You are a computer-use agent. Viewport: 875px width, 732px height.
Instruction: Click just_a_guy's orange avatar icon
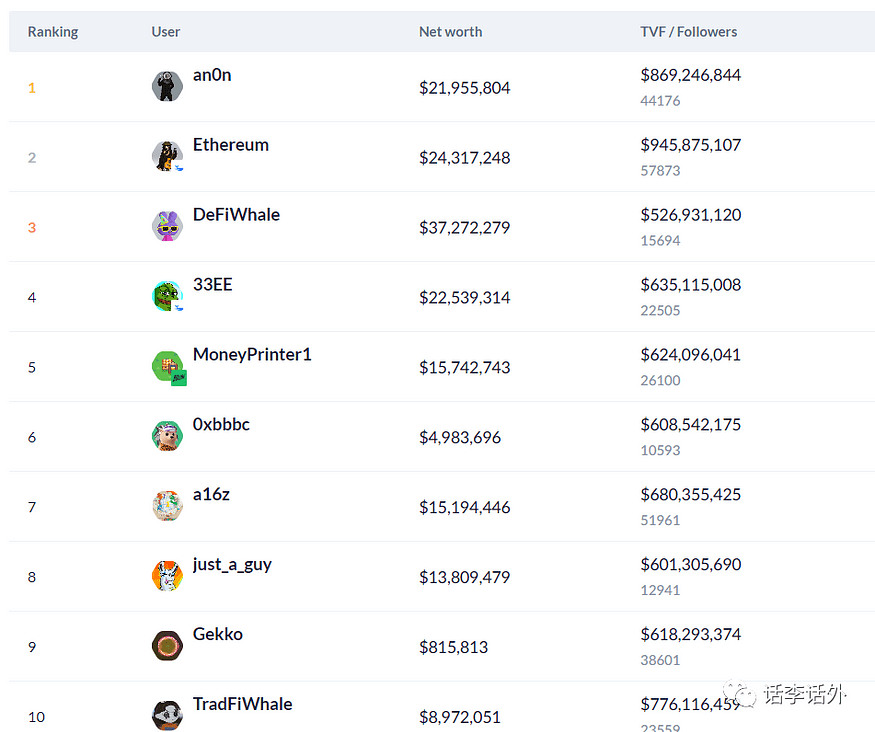pos(167,576)
